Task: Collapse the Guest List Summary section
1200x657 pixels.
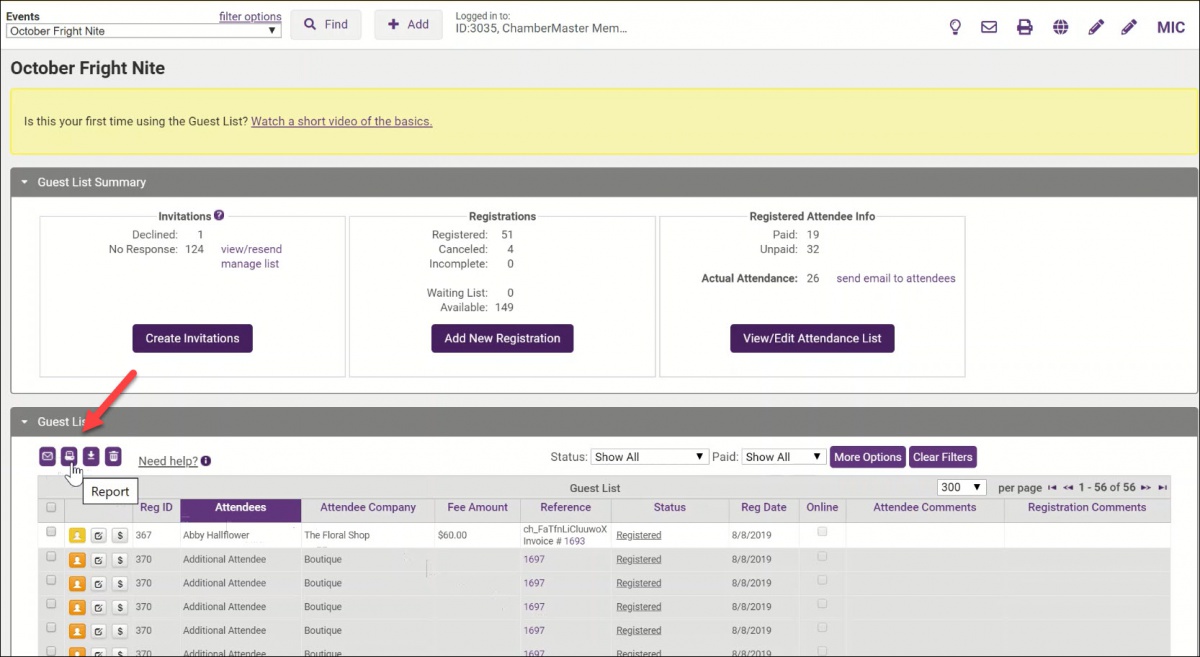Action: pyautogui.click(x=25, y=182)
